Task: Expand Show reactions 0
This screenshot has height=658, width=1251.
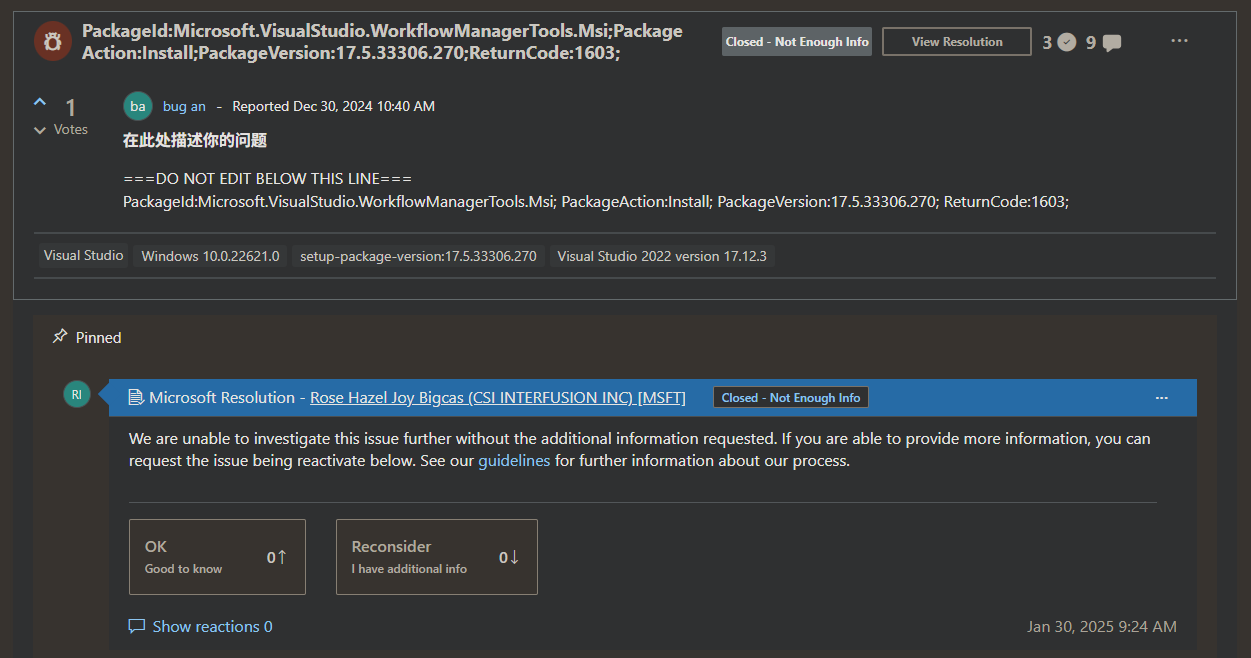Action: click(x=212, y=627)
